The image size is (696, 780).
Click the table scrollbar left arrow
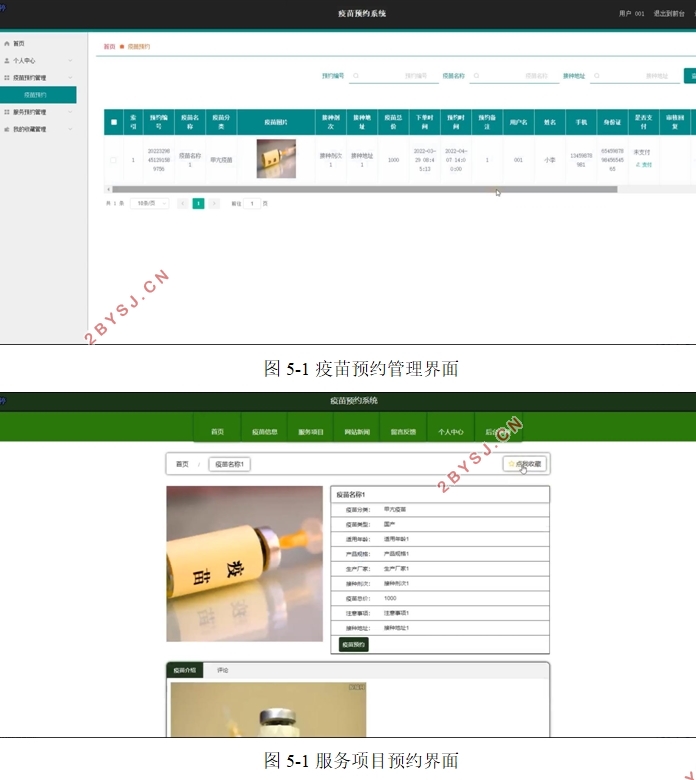pos(108,190)
